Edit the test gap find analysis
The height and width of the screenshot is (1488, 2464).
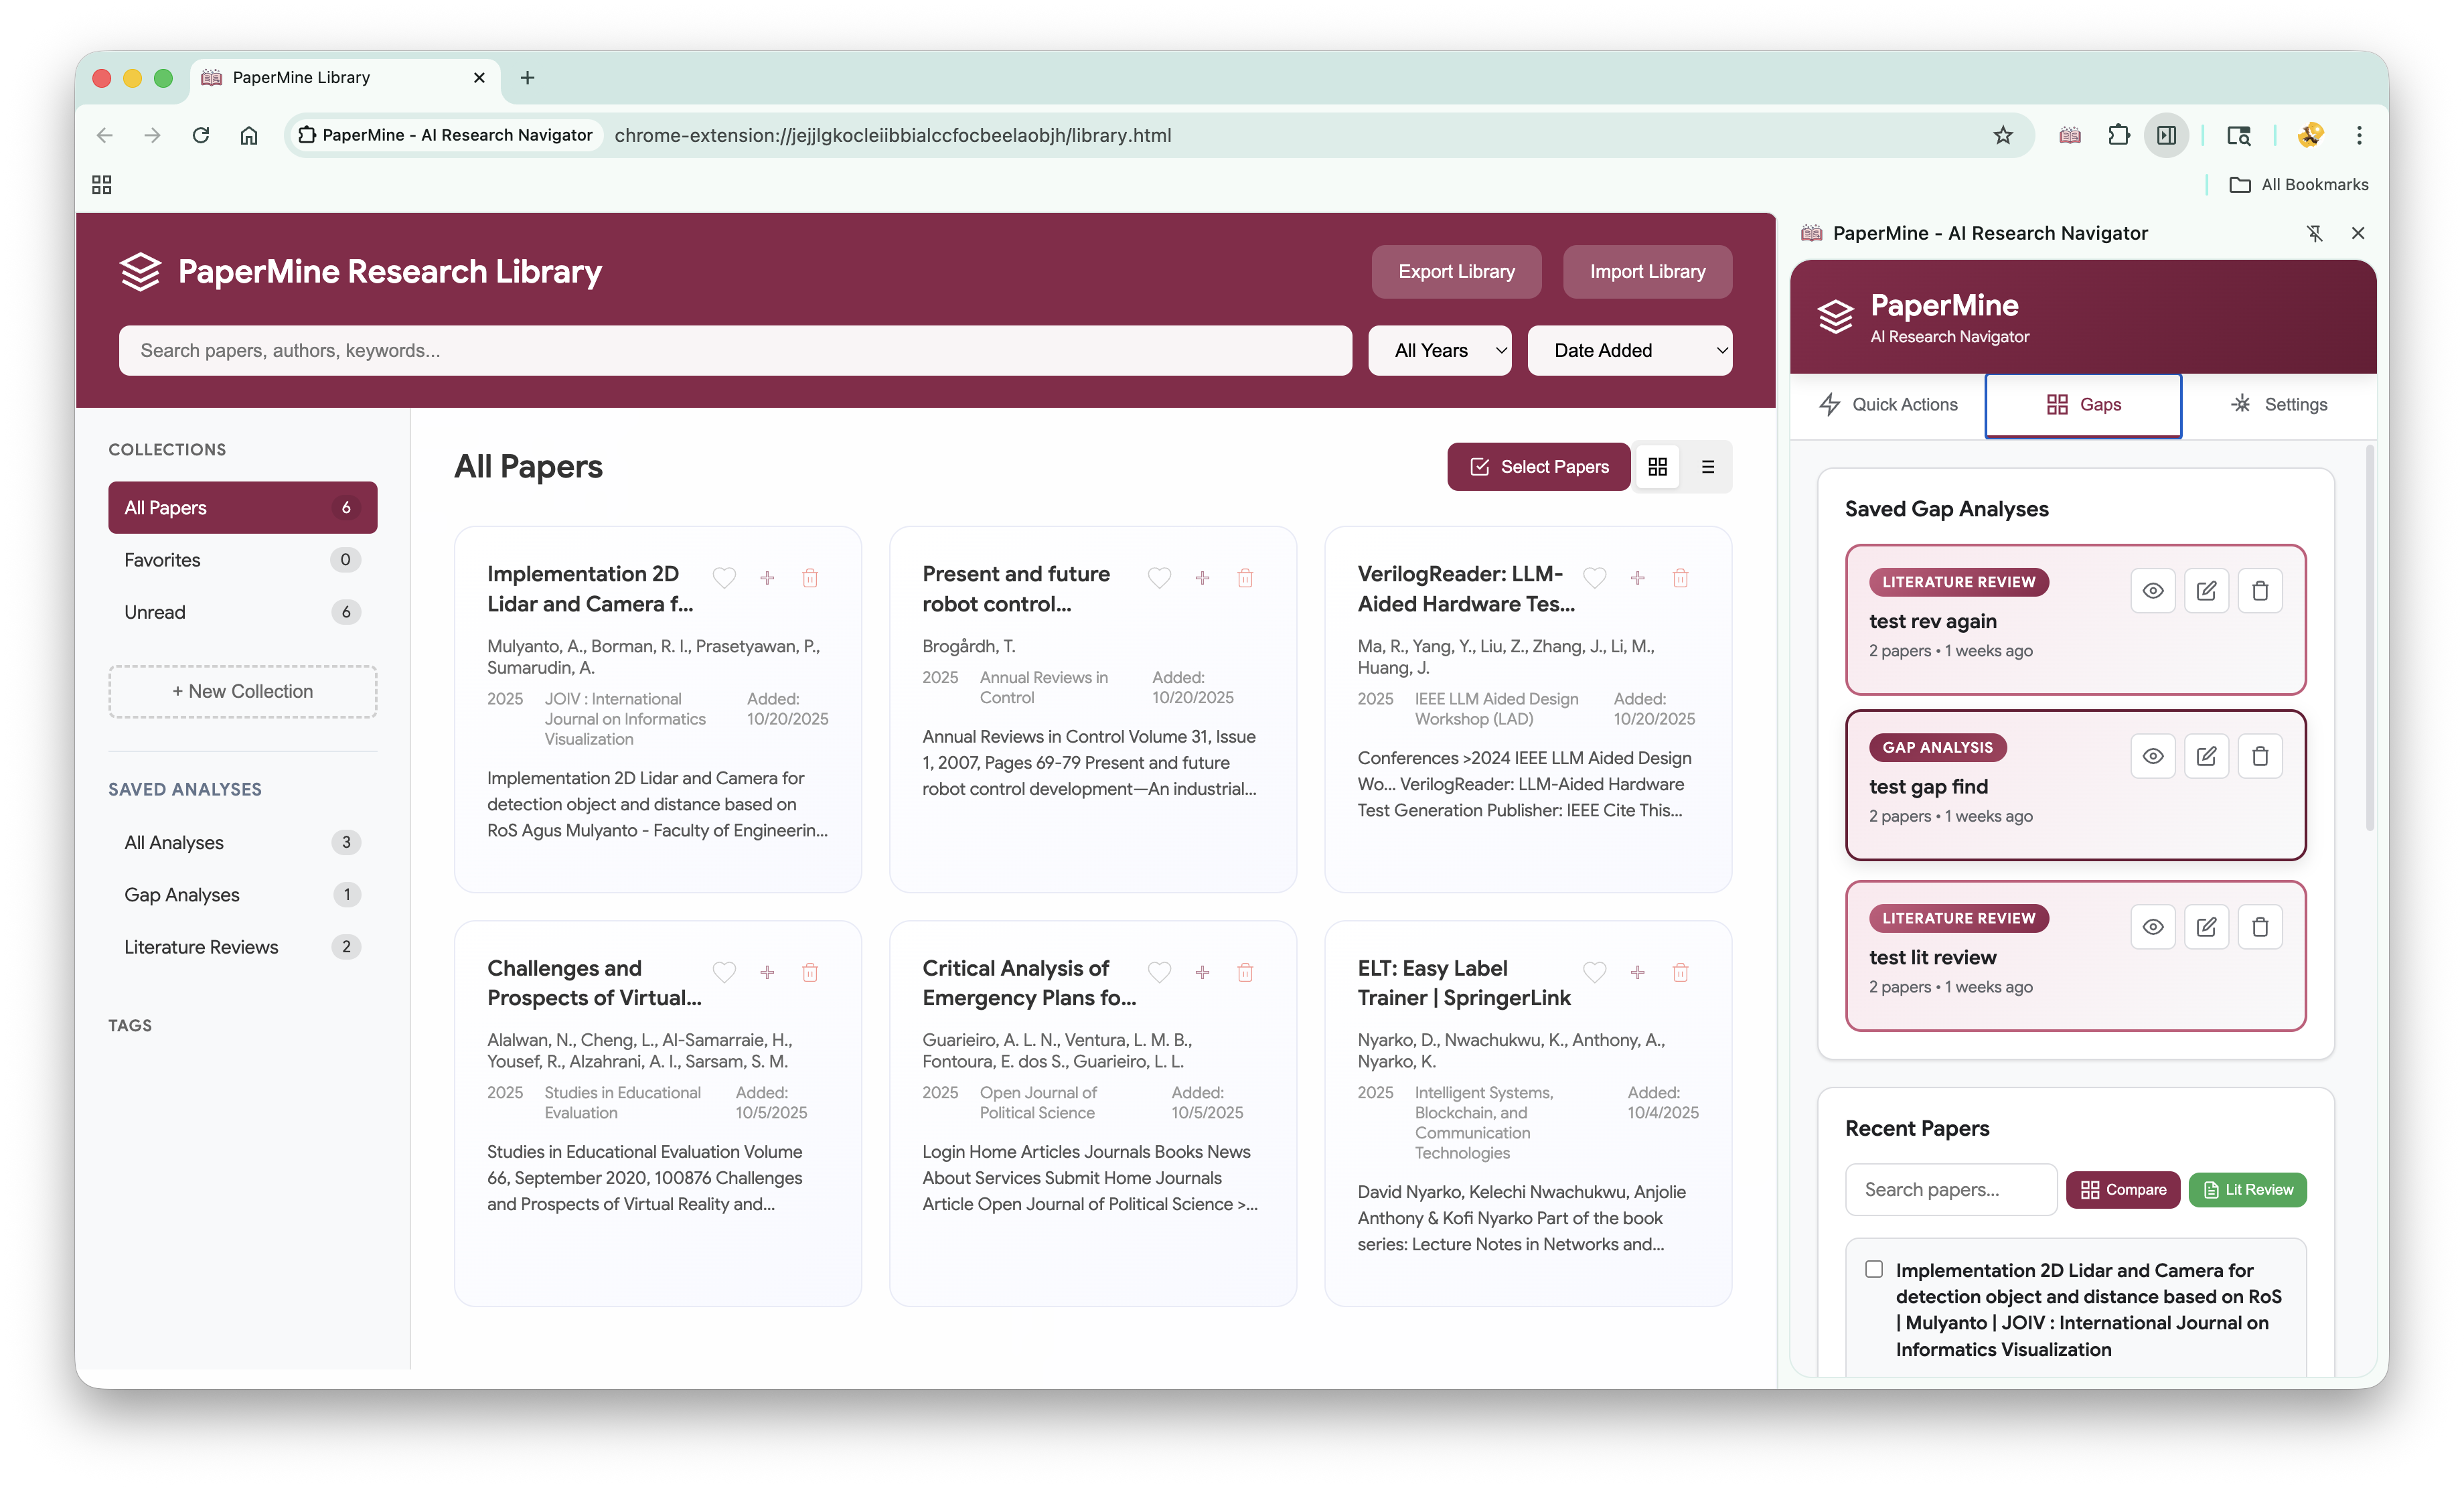click(2206, 756)
